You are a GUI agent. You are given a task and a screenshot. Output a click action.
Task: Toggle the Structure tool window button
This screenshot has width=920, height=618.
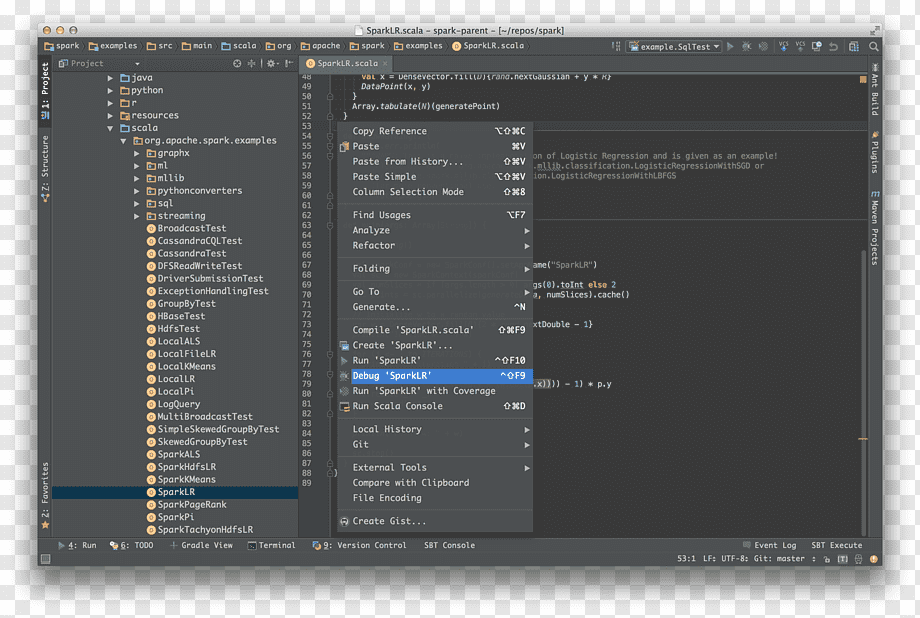[x=45, y=168]
